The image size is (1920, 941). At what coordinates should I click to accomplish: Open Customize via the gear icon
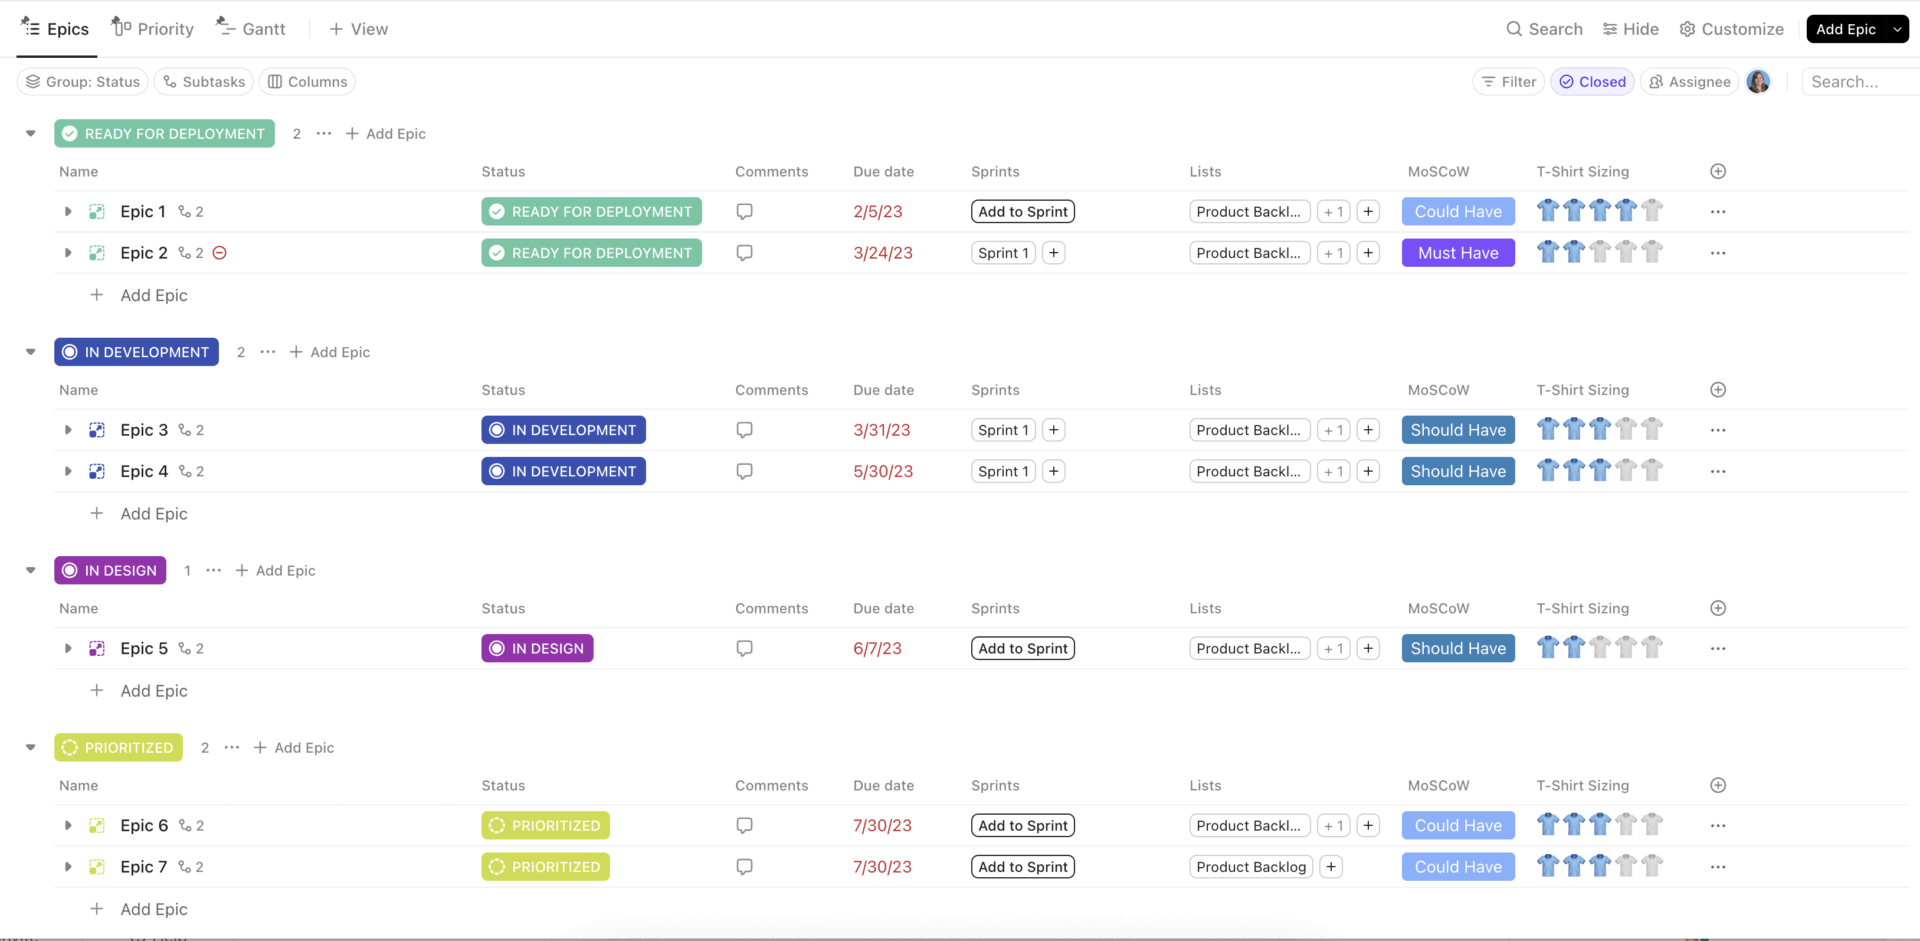pyautogui.click(x=1686, y=29)
